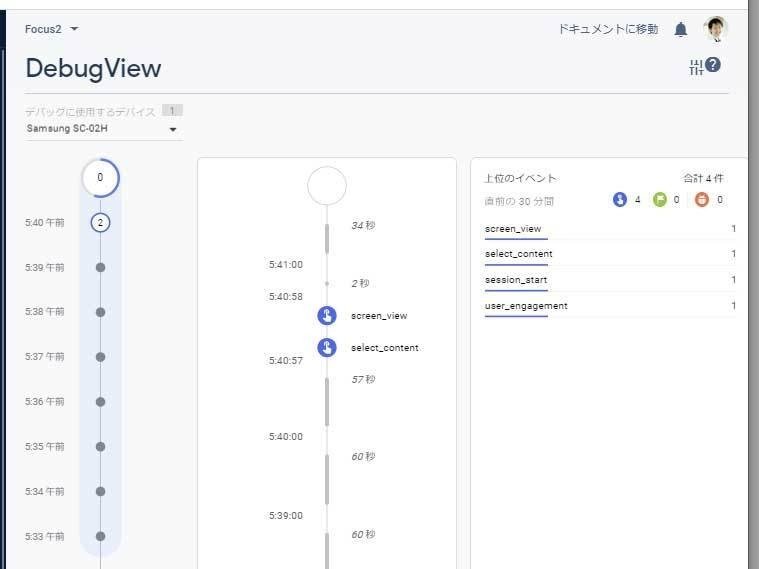This screenshot has height=569, width=759.
Task: Click the 5:40:00 timestamp
Action: 286,437
